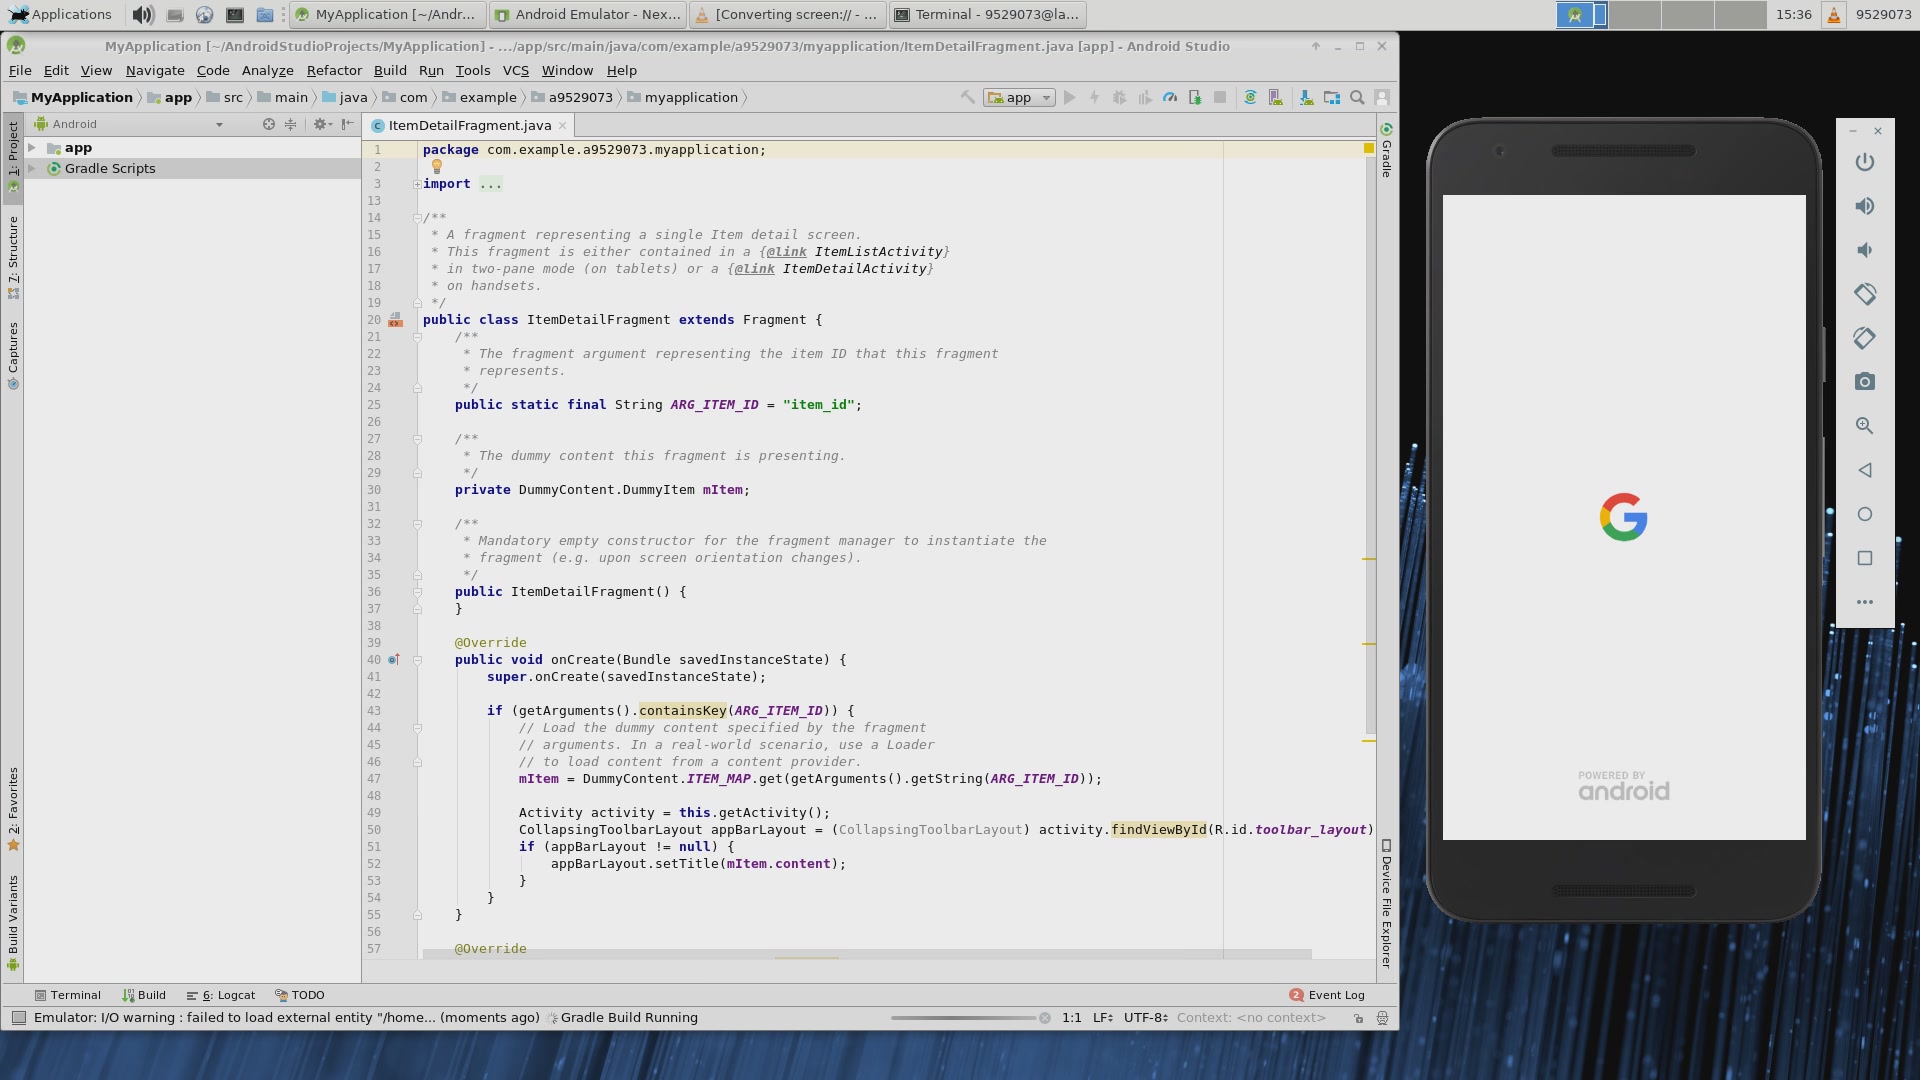
Task: Click emulator rotate right icon
Action: [x=1865, y=338]
